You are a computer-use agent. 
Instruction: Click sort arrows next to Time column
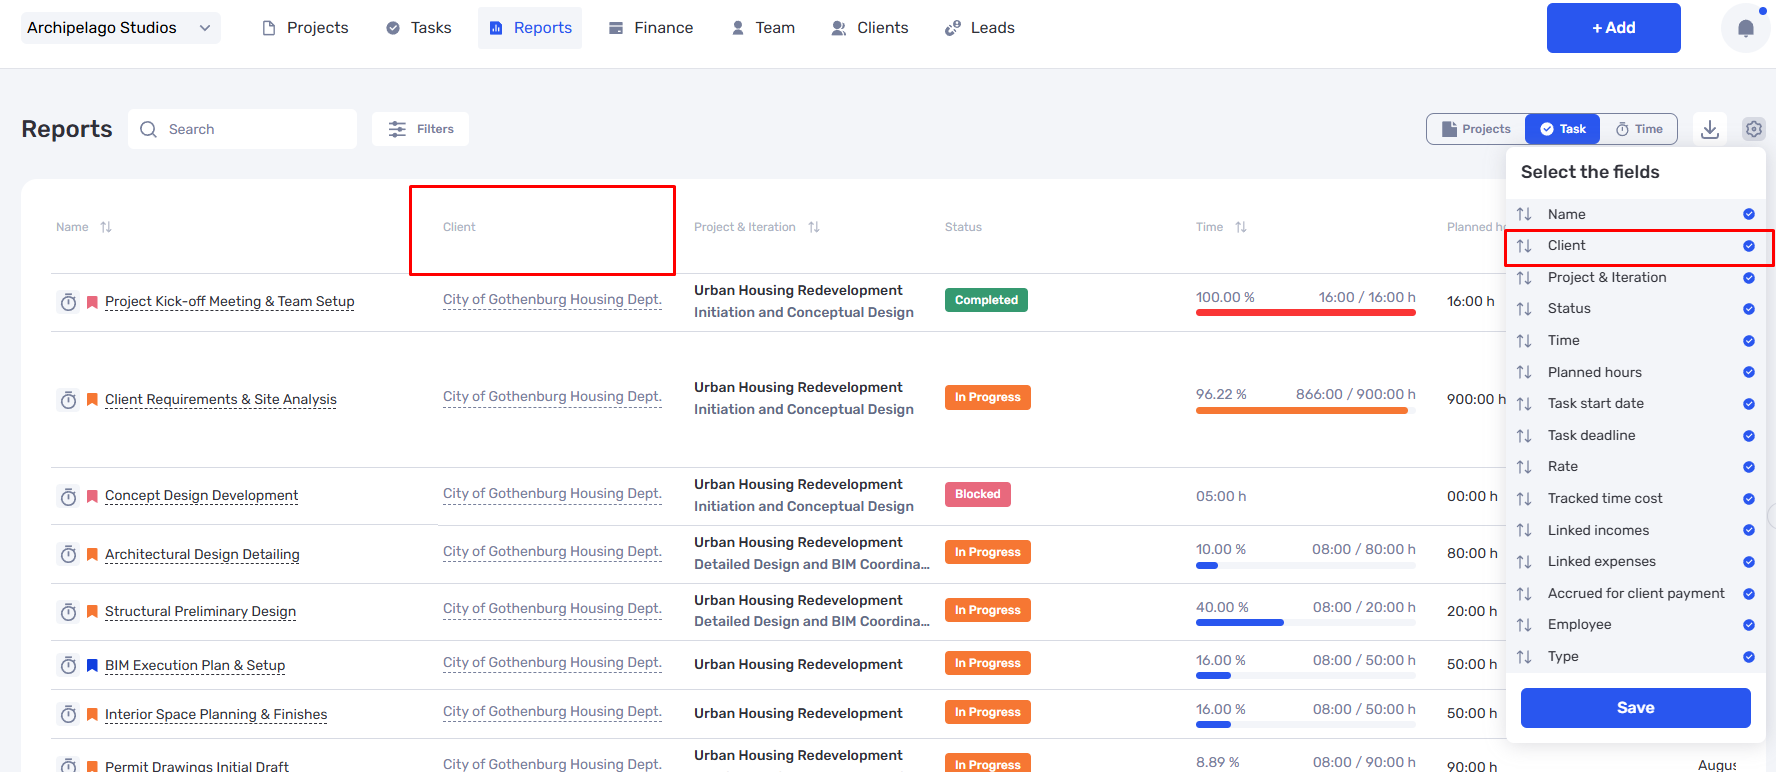[1241, 227]
